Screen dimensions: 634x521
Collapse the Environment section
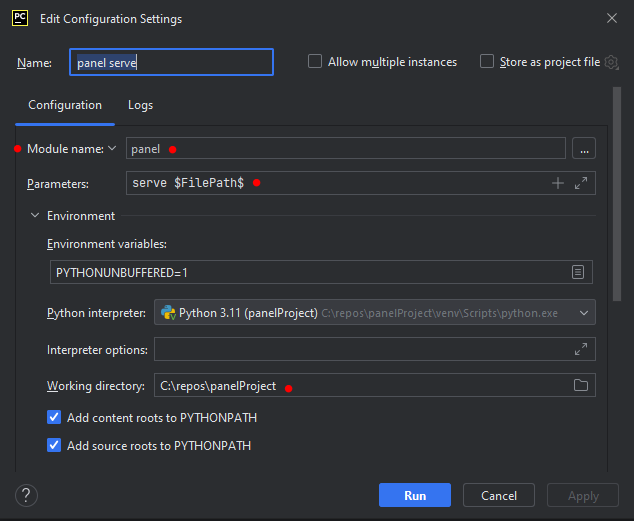tap(35, 215)
